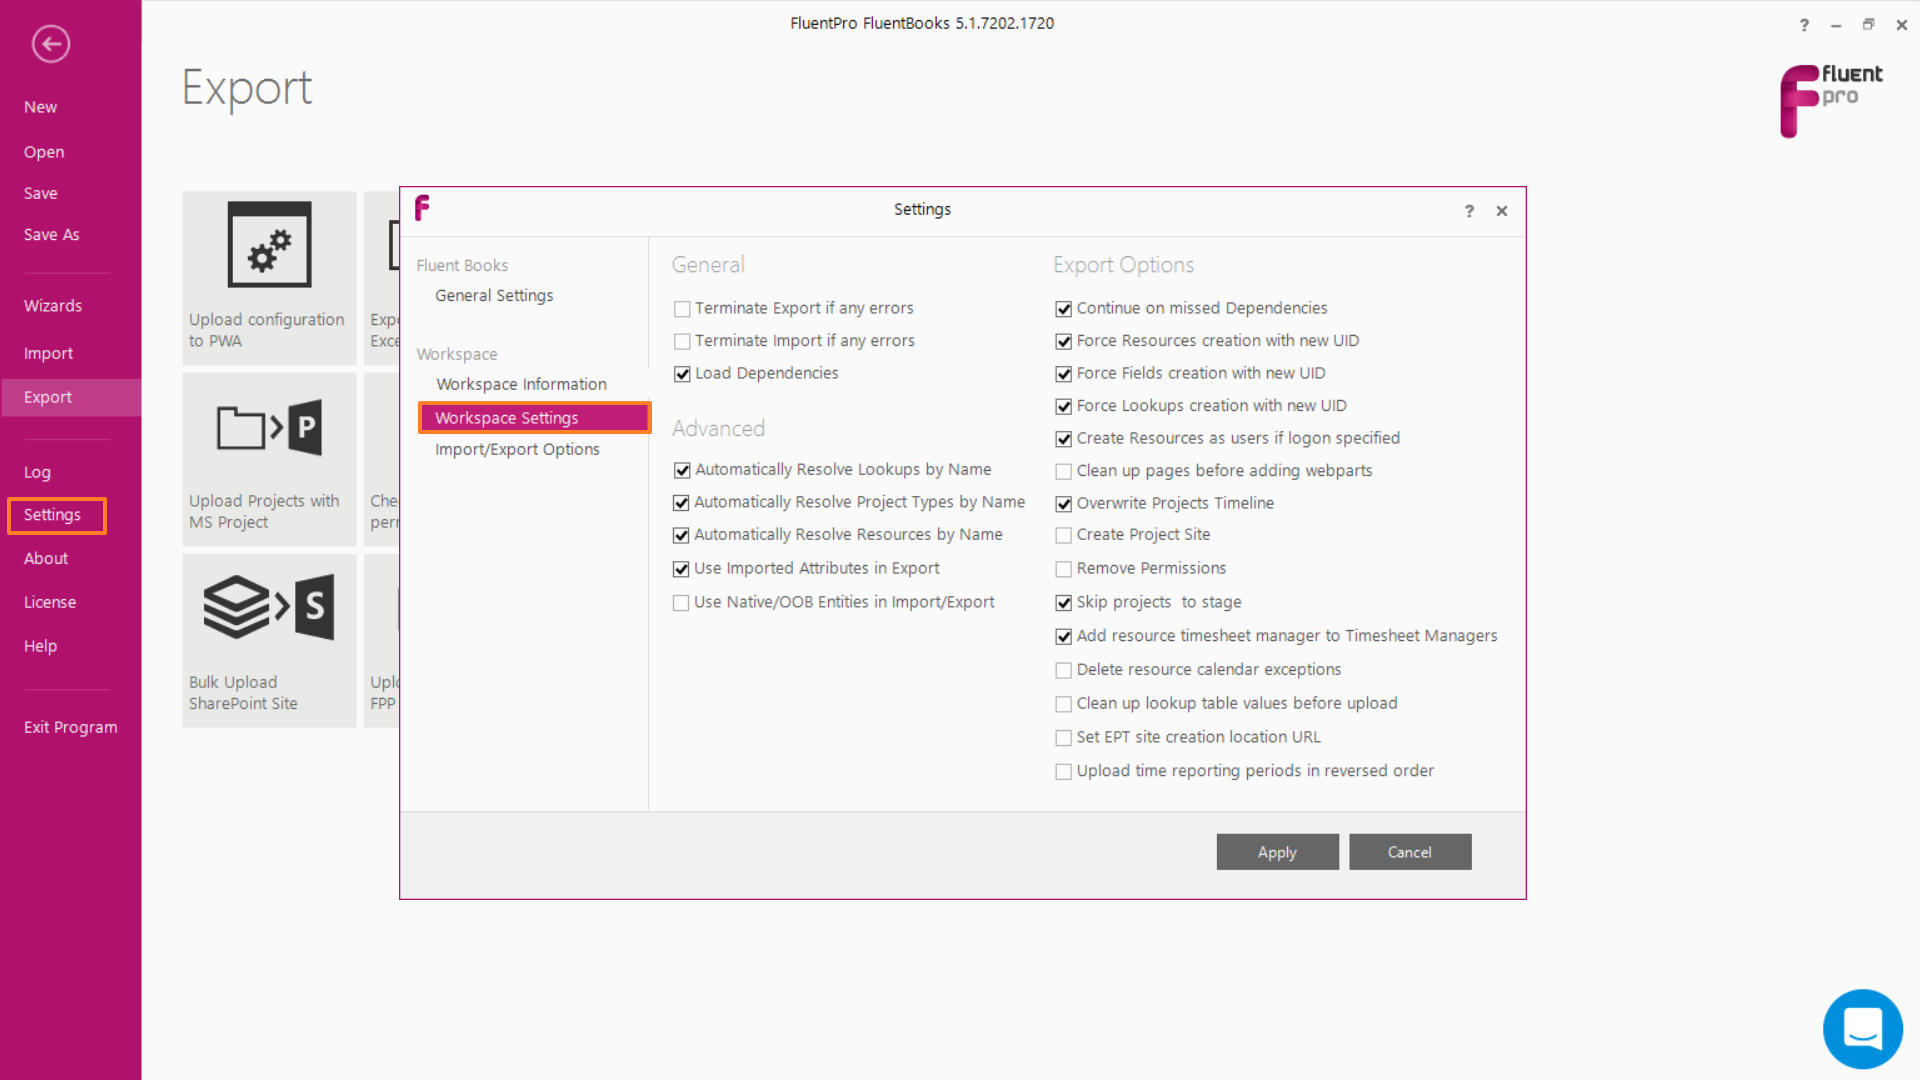1920x1080 pixels.
Task: Enable Terminate Export if any errors
Action: [682, 309]
